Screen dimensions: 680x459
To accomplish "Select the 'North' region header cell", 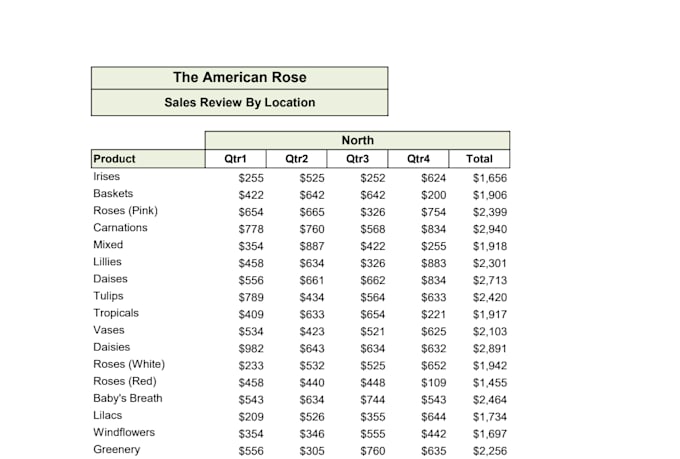I will pos(357,140).
